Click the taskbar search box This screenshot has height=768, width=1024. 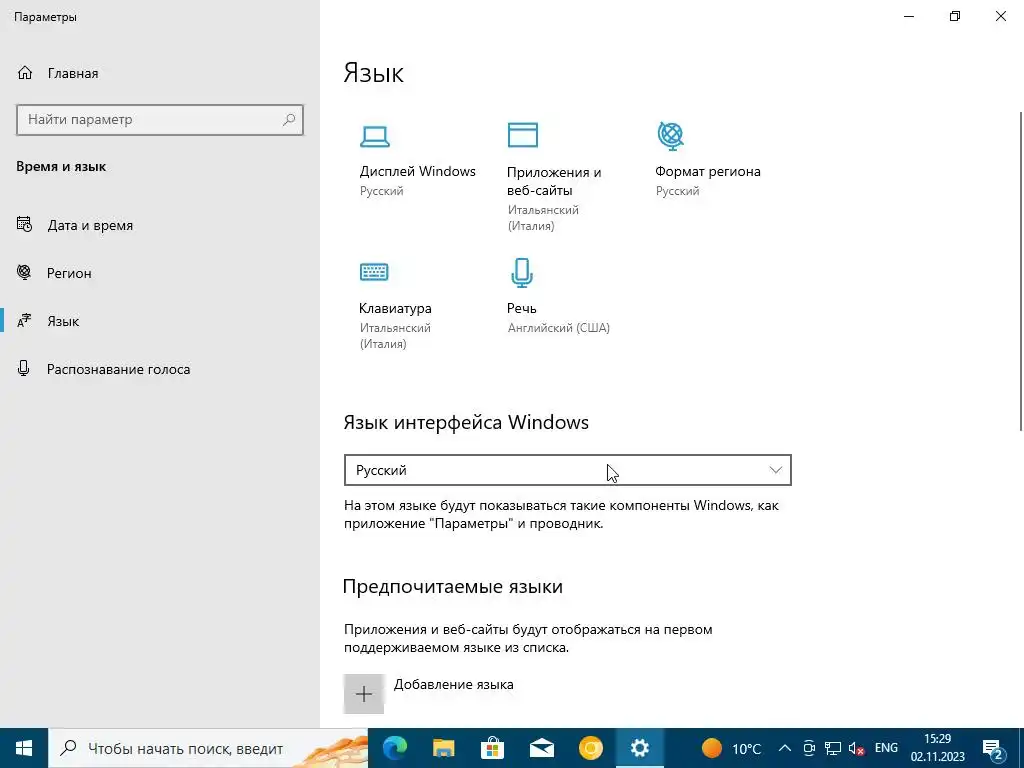pyautogui.click(x=208, y=748)
